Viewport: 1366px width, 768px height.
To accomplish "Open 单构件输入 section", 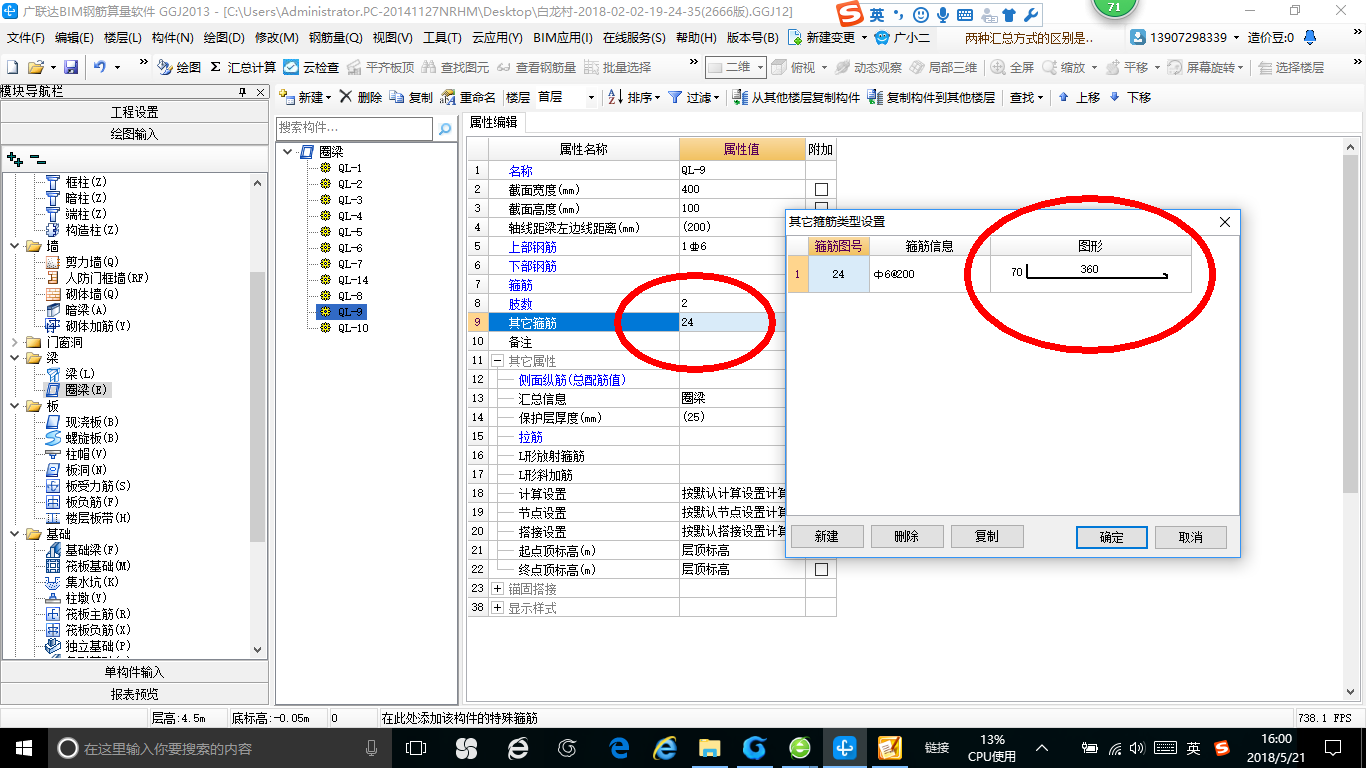I will 134,672.
